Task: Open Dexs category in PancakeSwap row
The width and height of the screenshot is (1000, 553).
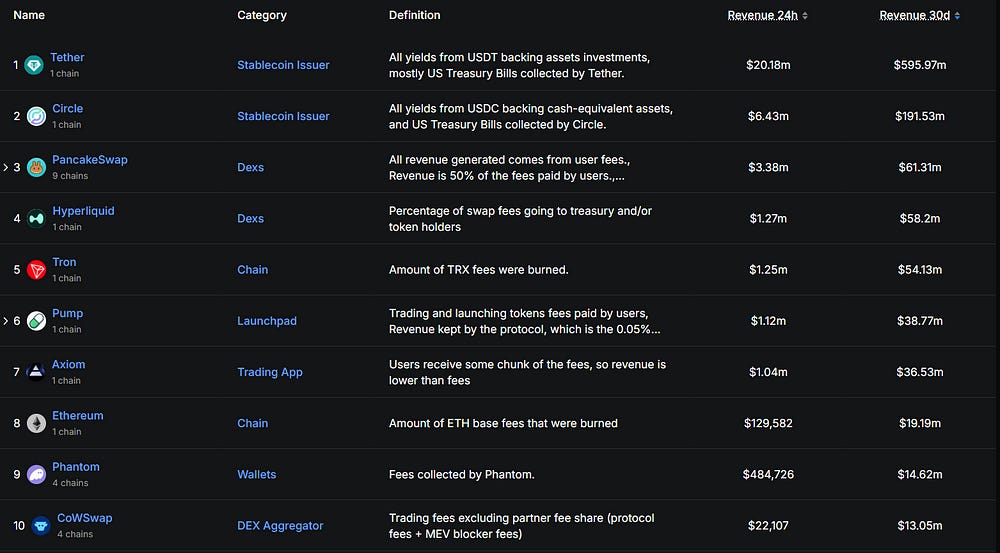Action: (x=251, y=167)
